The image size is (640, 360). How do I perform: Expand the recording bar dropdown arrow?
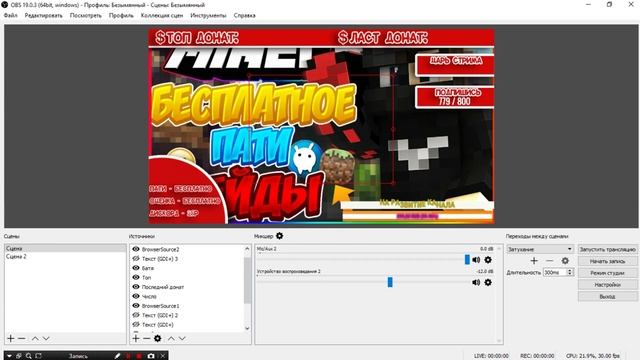pos(9,356)
